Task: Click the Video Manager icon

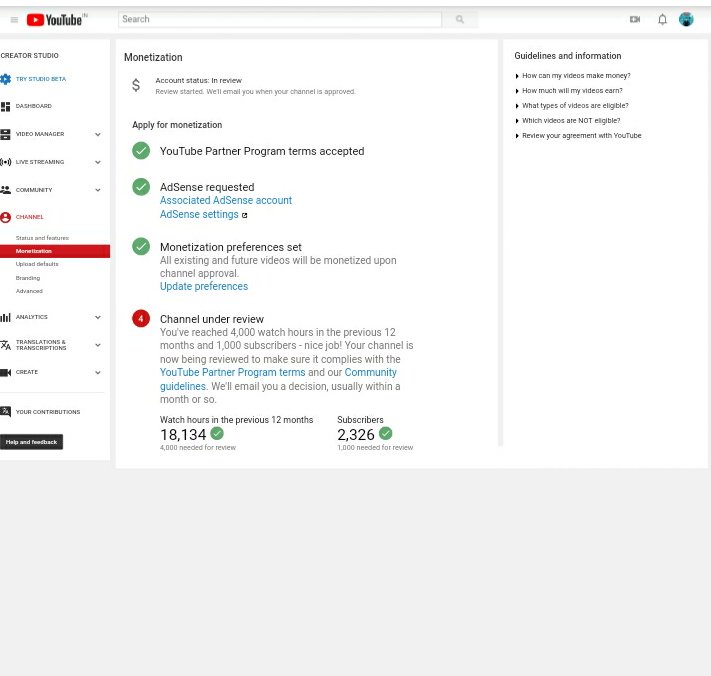Action: click(5, 134)
